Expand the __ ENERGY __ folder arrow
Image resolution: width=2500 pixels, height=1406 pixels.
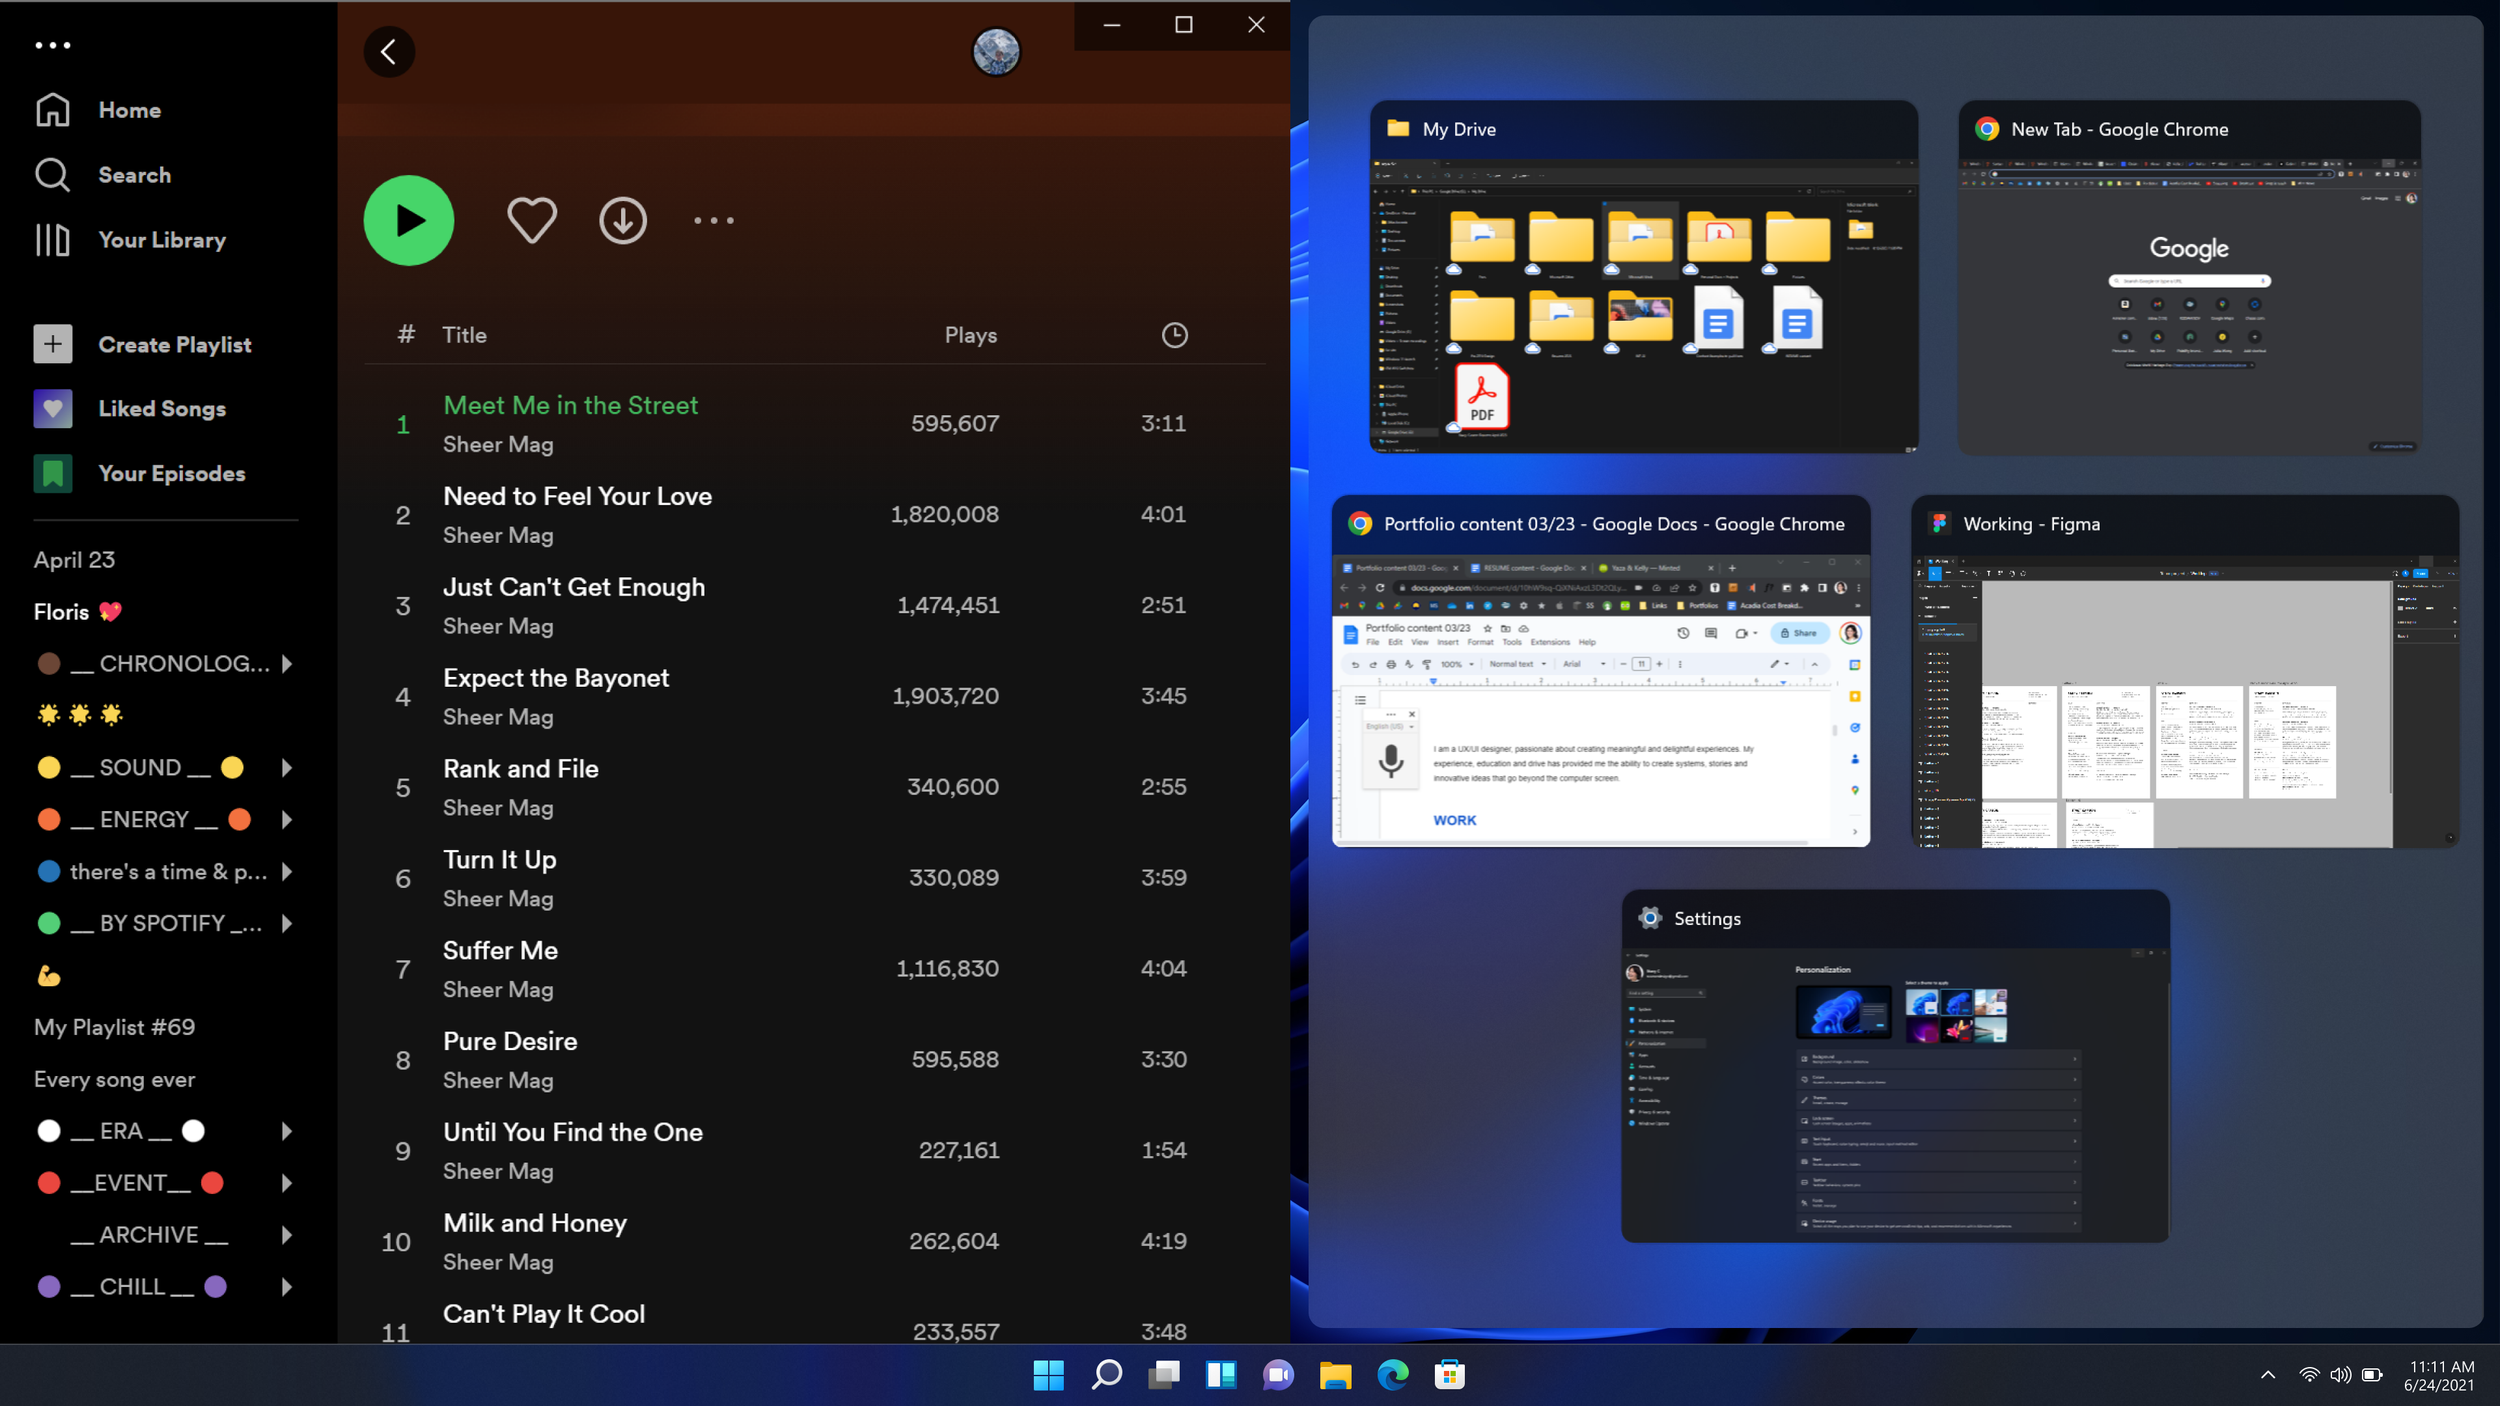(x=287, y=819)
